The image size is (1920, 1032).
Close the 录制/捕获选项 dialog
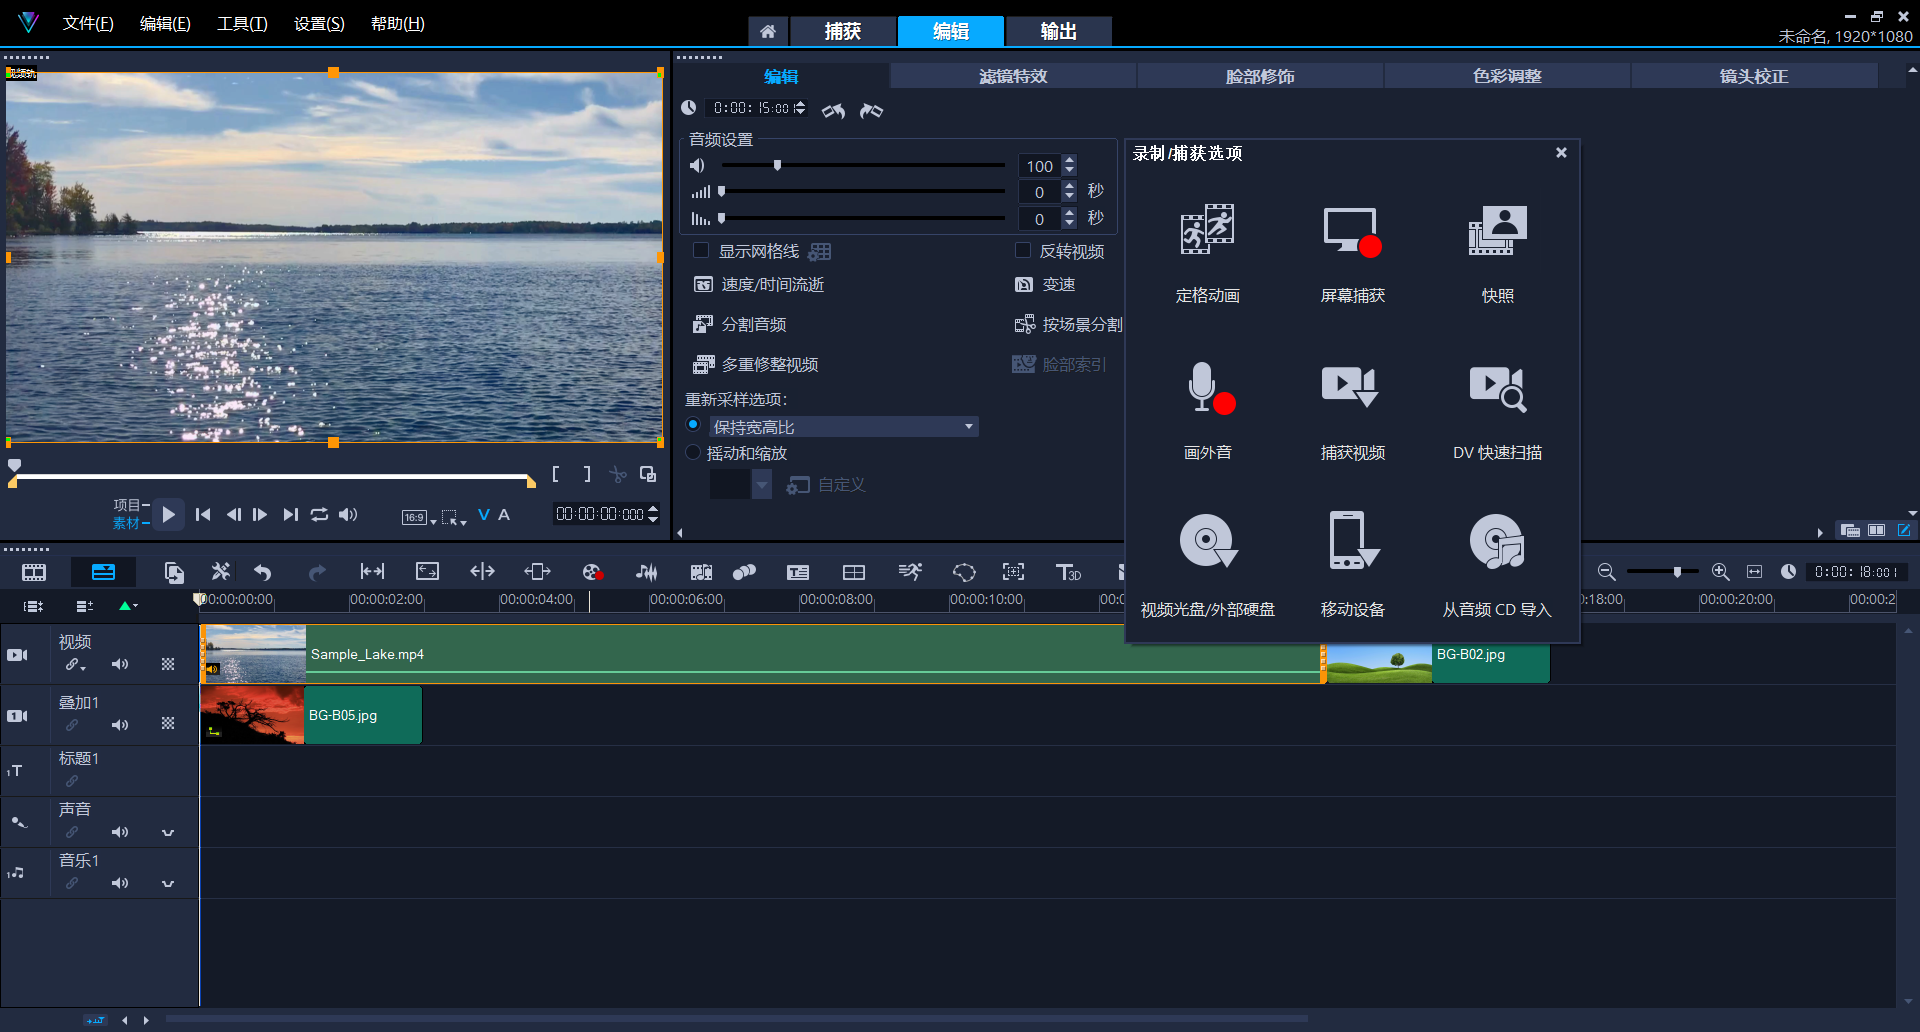1561,152
